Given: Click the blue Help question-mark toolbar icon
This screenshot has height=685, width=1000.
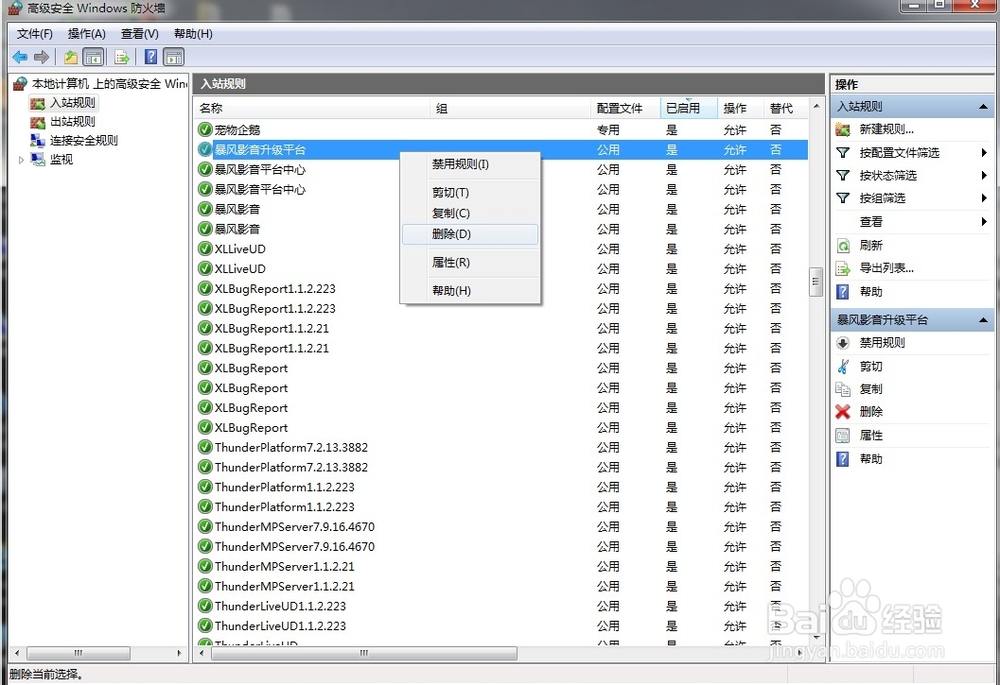Looking at the screenshot, I should (x=151, y=57).
